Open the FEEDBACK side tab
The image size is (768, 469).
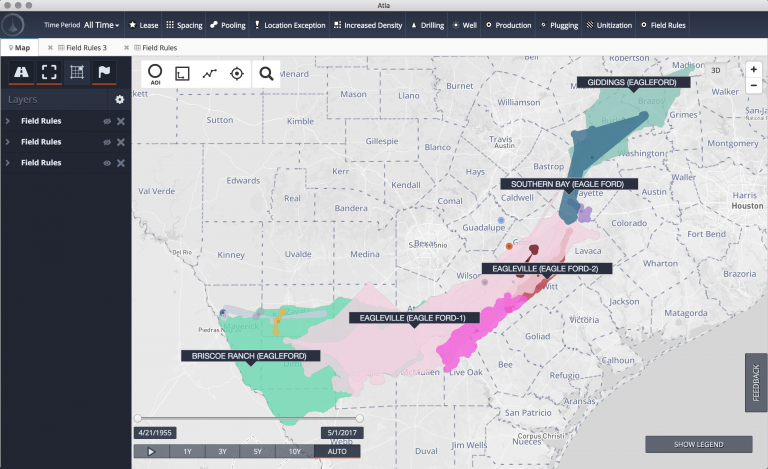[756, 383]
